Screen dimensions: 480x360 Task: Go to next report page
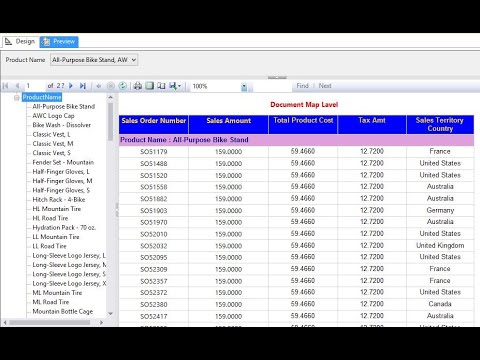[x=71, y=86]
